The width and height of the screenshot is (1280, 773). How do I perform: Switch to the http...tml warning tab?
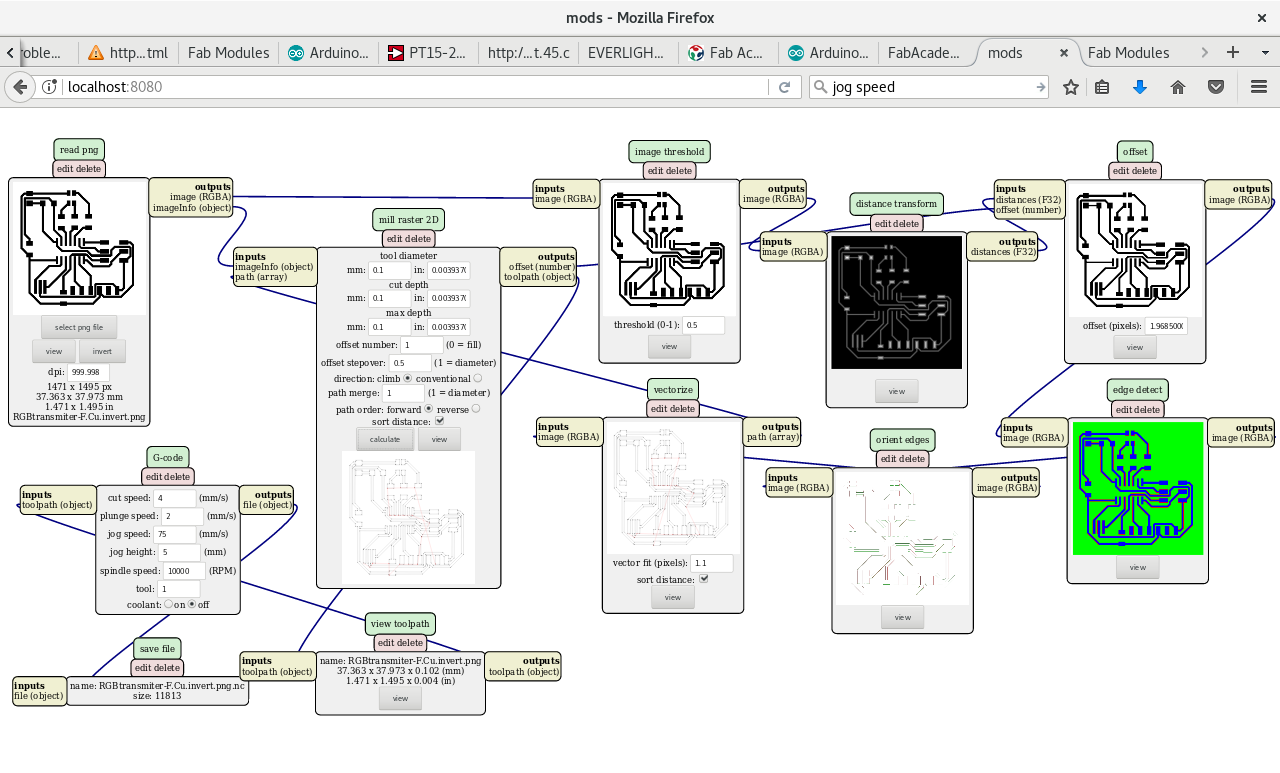(127, 53)
